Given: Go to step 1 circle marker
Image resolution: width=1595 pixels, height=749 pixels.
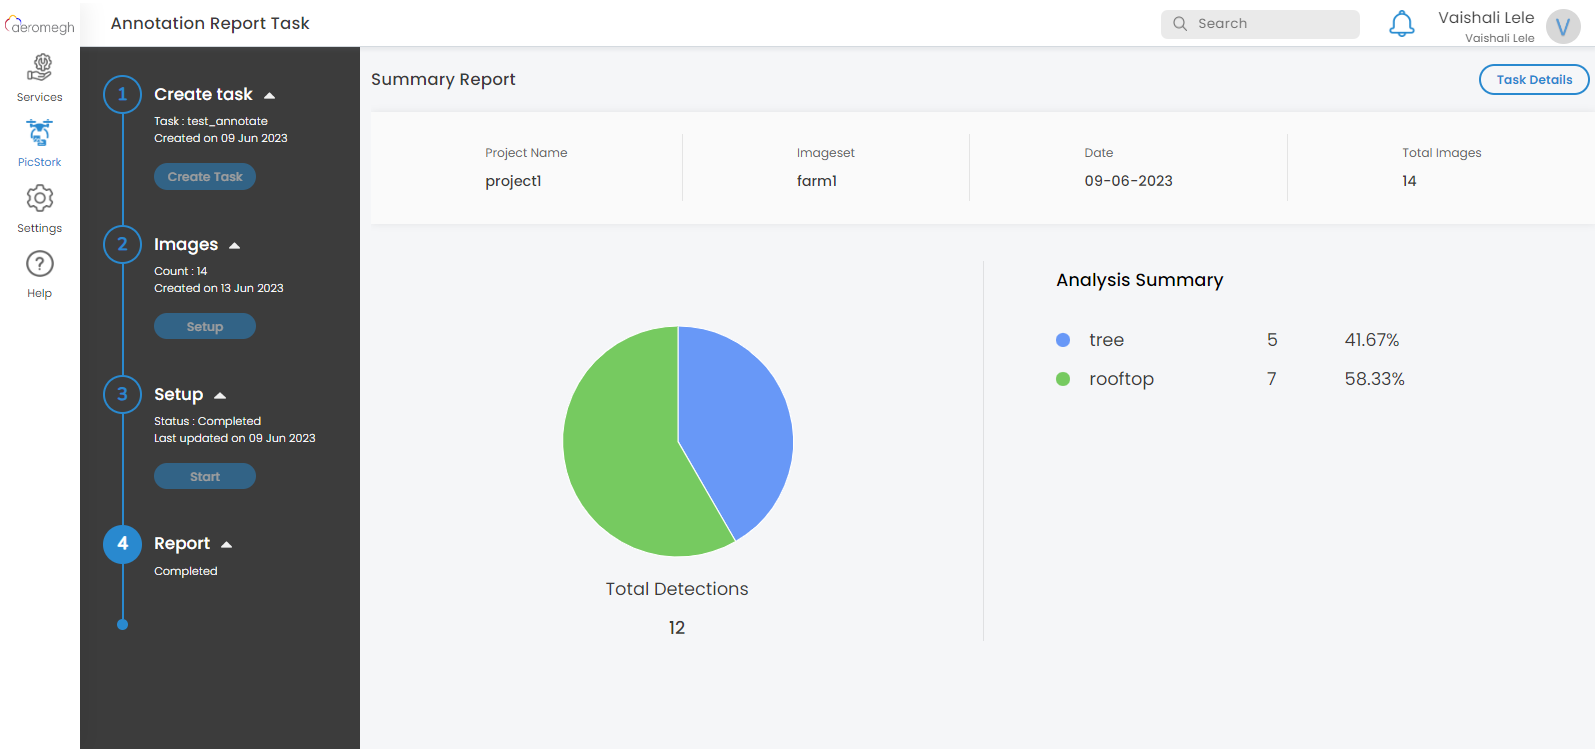Looking at the screenshot, I should click(123, 95).
